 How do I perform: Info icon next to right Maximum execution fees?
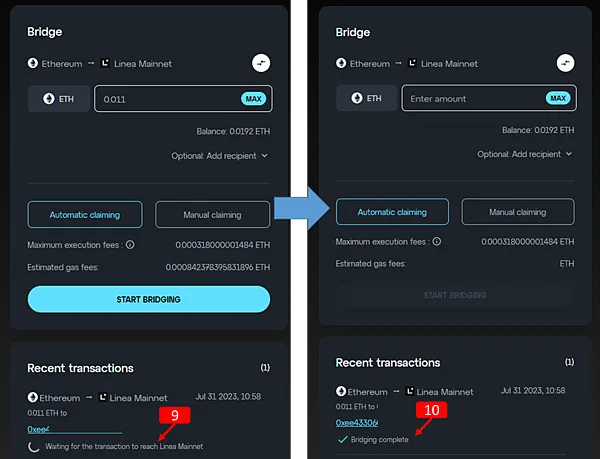click(x=437, y=241)
